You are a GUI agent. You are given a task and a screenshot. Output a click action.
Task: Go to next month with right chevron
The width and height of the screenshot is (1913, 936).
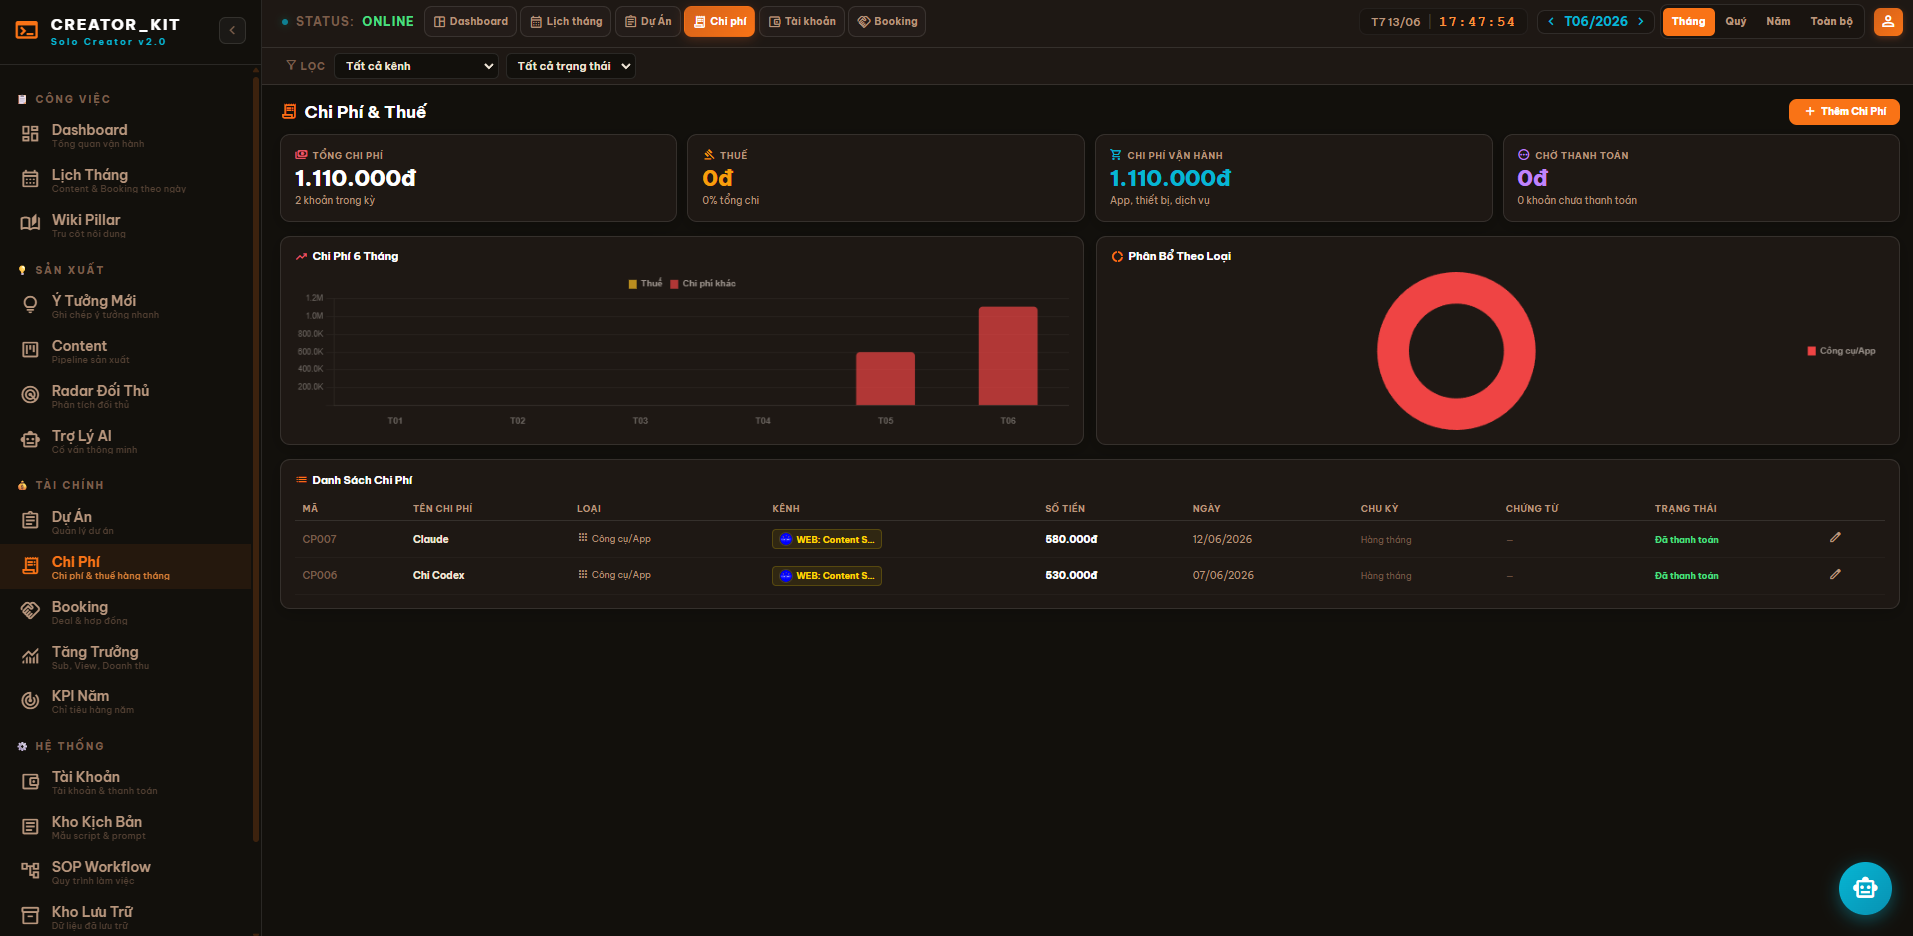click(1641, 22)
